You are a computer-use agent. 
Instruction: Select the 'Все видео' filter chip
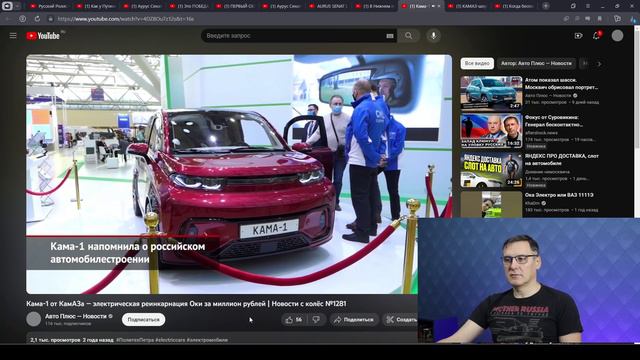pos(477,64)
